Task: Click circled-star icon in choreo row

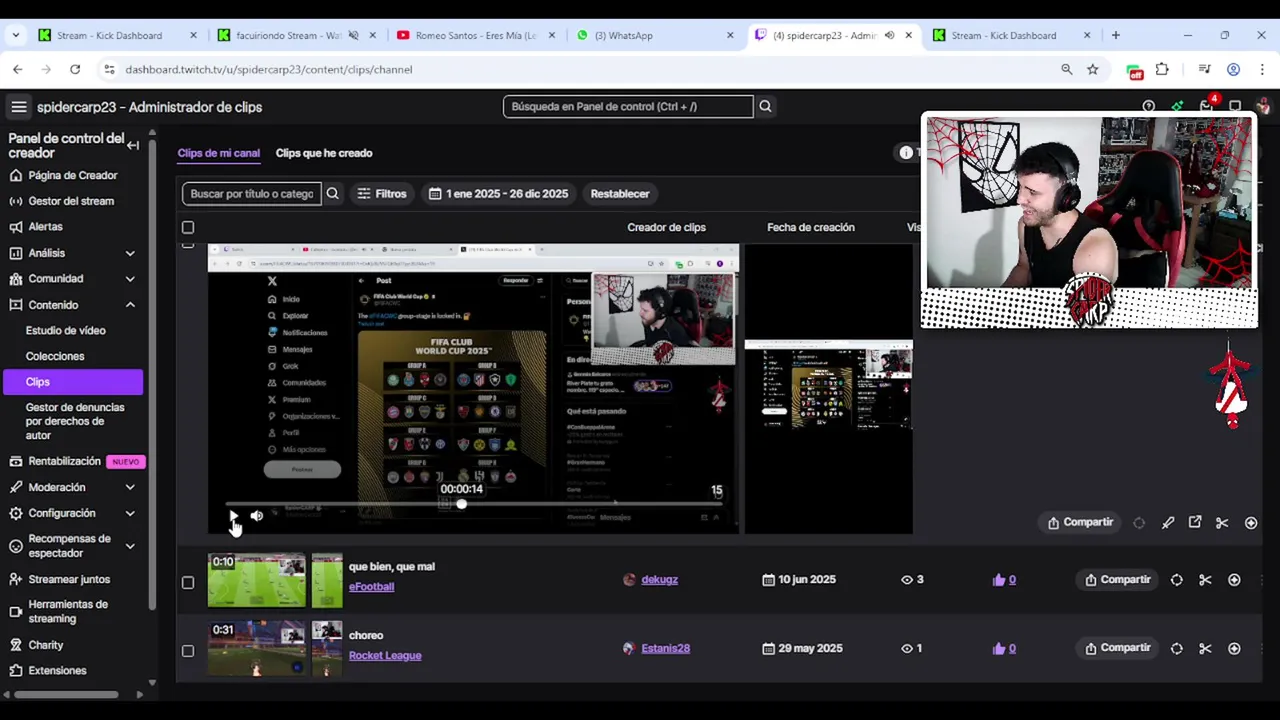Action: point(1234,648)
